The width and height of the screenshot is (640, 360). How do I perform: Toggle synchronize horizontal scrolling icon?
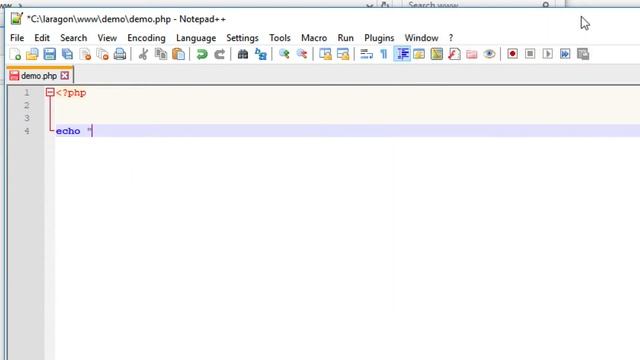pyautogui.click(x=343, y=54)
